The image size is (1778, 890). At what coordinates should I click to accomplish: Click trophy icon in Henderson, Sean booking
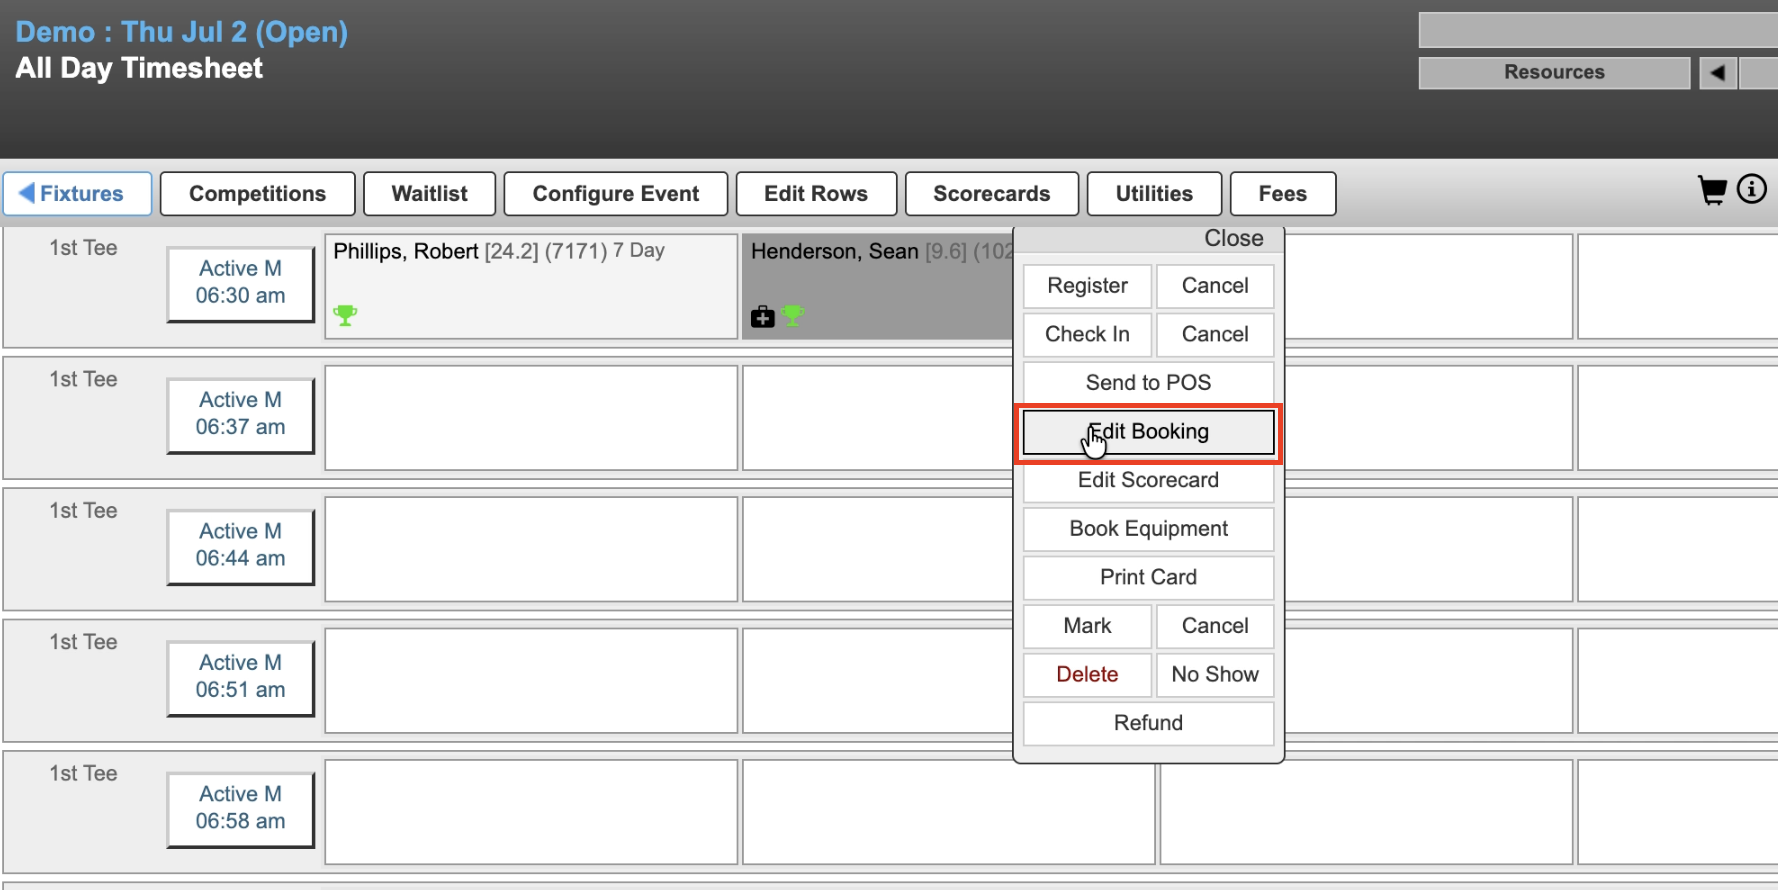pyautogui.click(x=792, y=316)
